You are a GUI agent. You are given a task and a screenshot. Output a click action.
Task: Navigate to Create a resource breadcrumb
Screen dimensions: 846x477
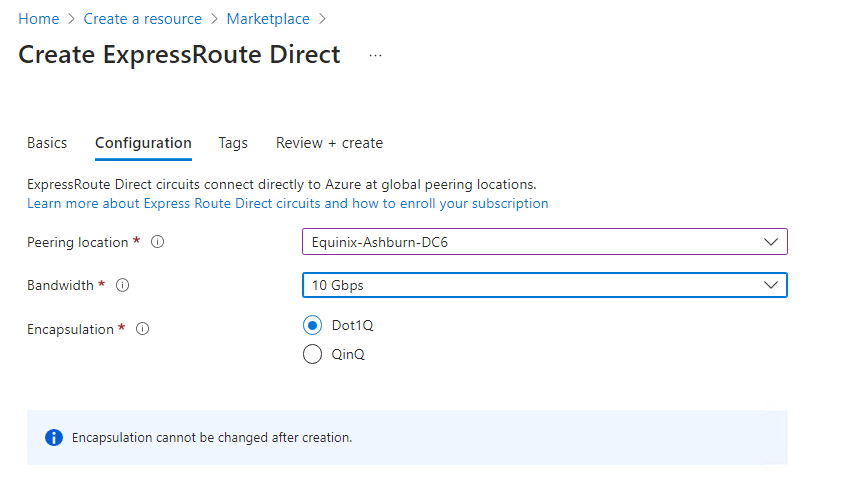point(143,19)
